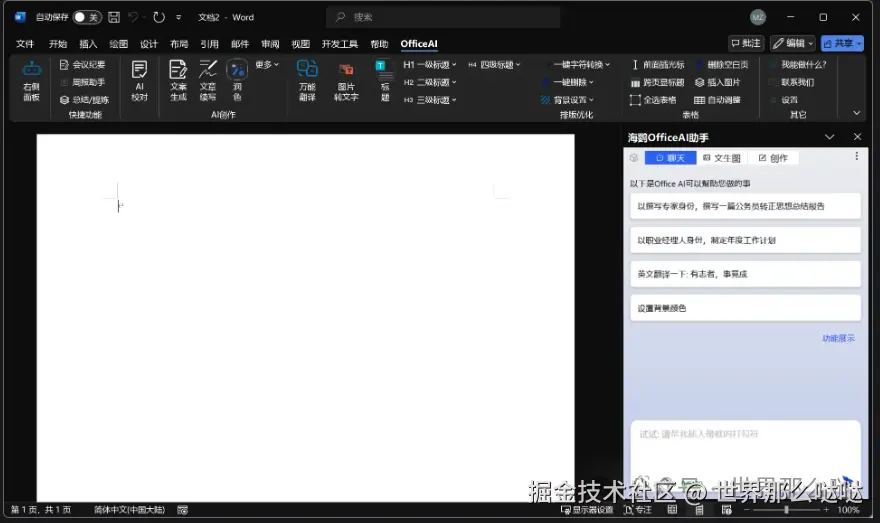Select the web layout view icon
Screen dimensions: 880x523
click(x=726, y=510)
